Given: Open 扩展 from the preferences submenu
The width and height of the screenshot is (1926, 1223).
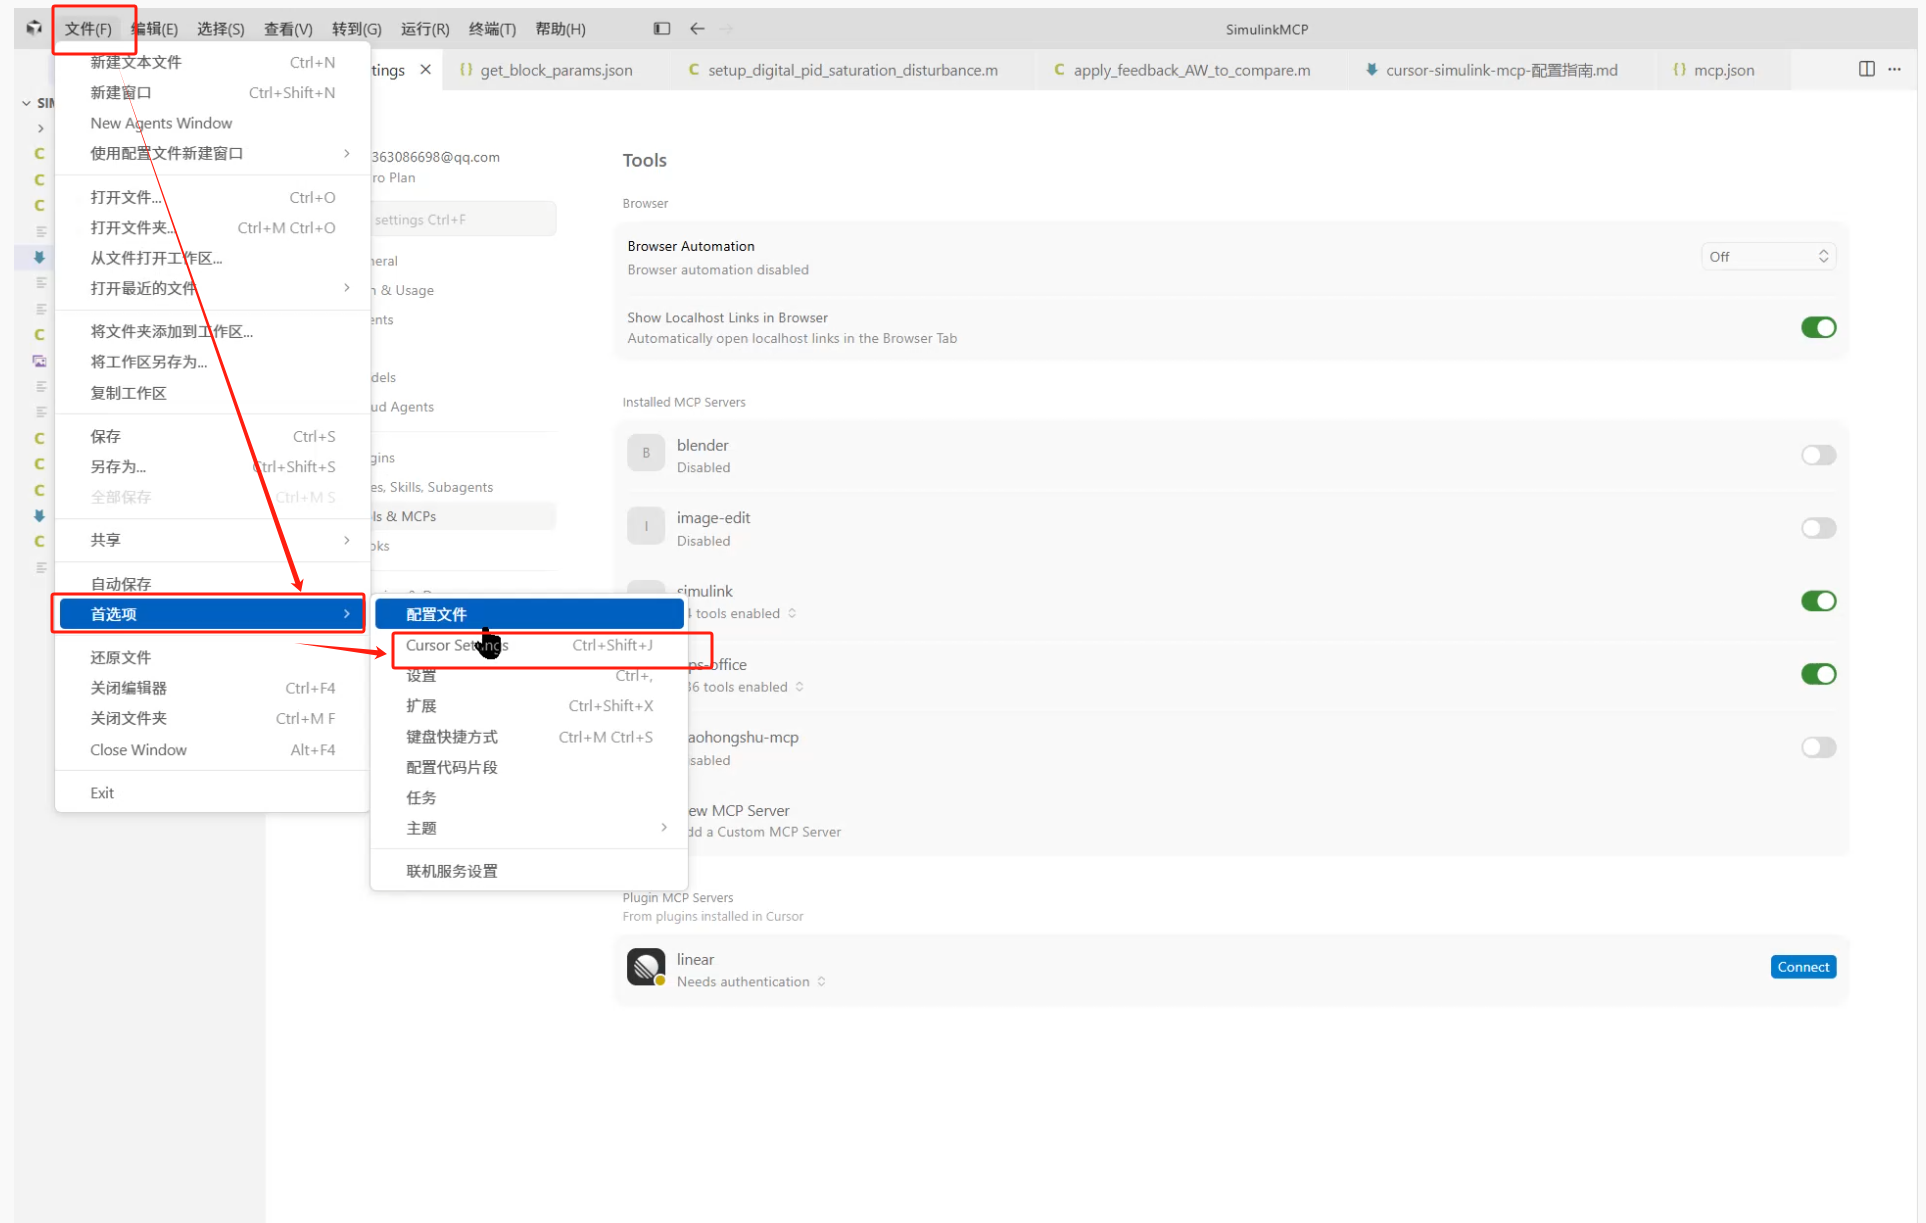Looking at the screenshot, I should (x=529, y=706).
